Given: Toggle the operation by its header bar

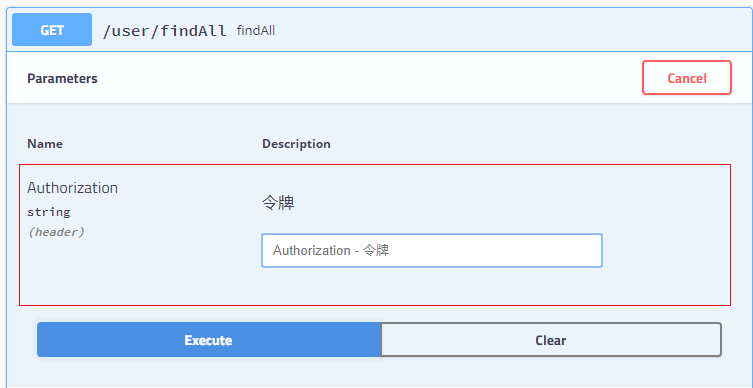Looking at the screenshot, I should 379,30.
